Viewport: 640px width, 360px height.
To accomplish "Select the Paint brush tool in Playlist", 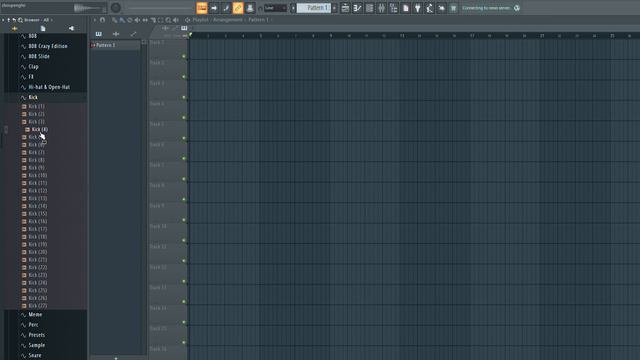I will (x=122, y=20).
